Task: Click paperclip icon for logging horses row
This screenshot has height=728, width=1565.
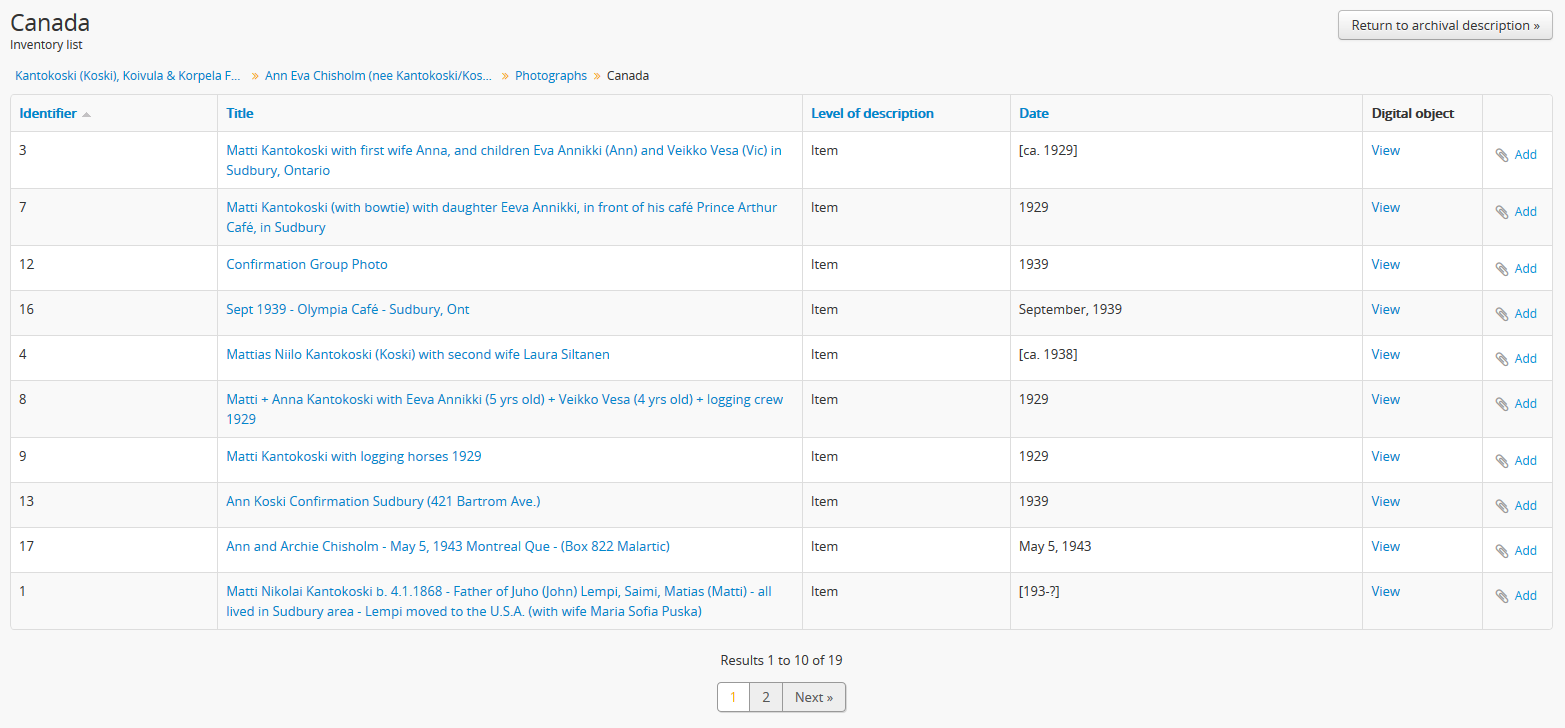Action: click(1502, 461)
